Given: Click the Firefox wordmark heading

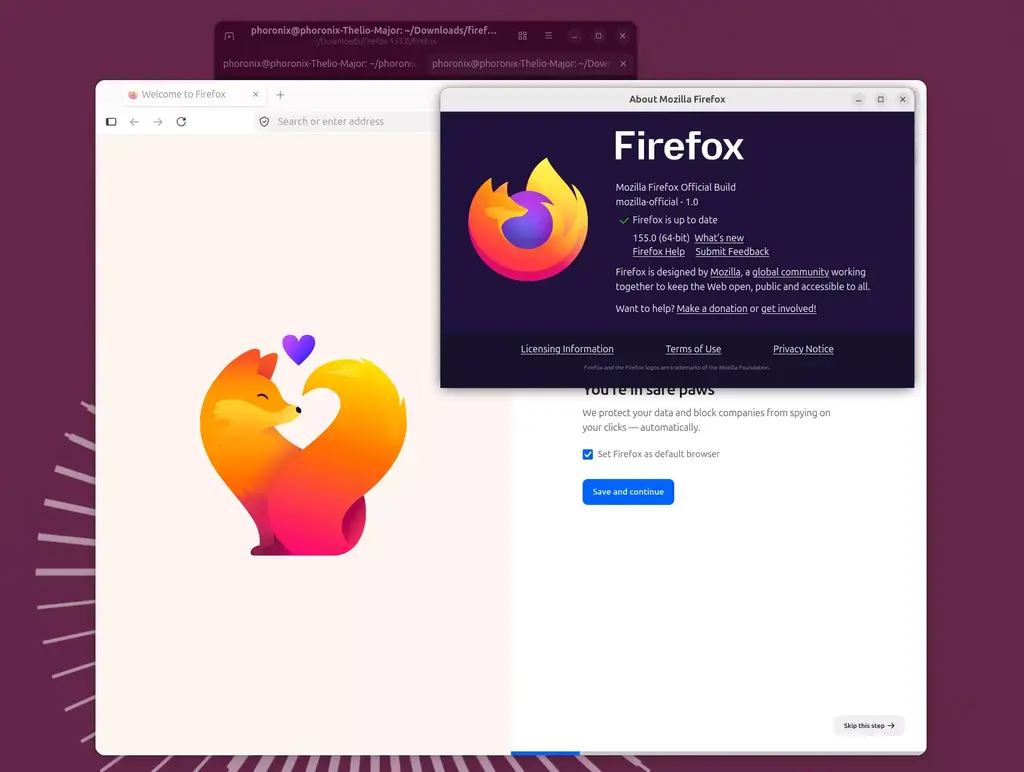Looking at the screenshot, I should click(679, 146).
